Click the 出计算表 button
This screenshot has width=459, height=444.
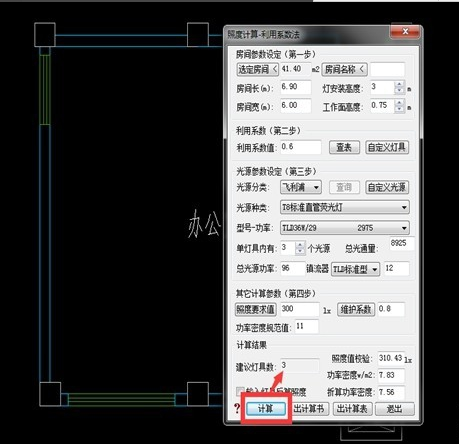[x=352, y=409]
